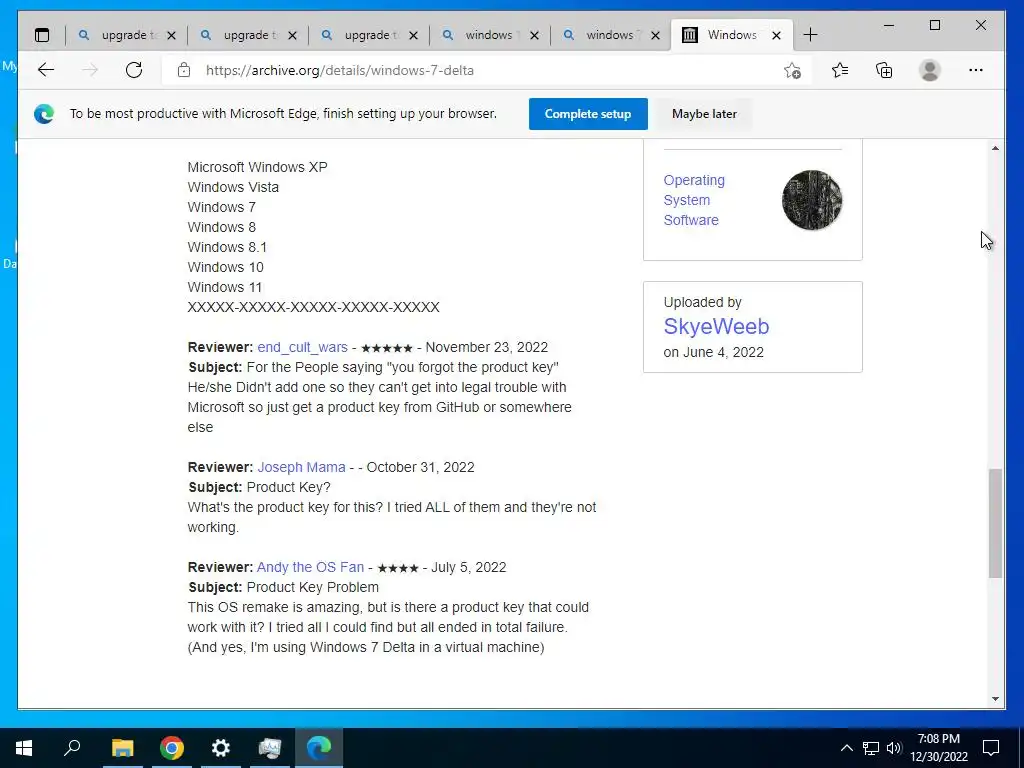Open reviewer Joseph Mama profile

click(301, 467)
